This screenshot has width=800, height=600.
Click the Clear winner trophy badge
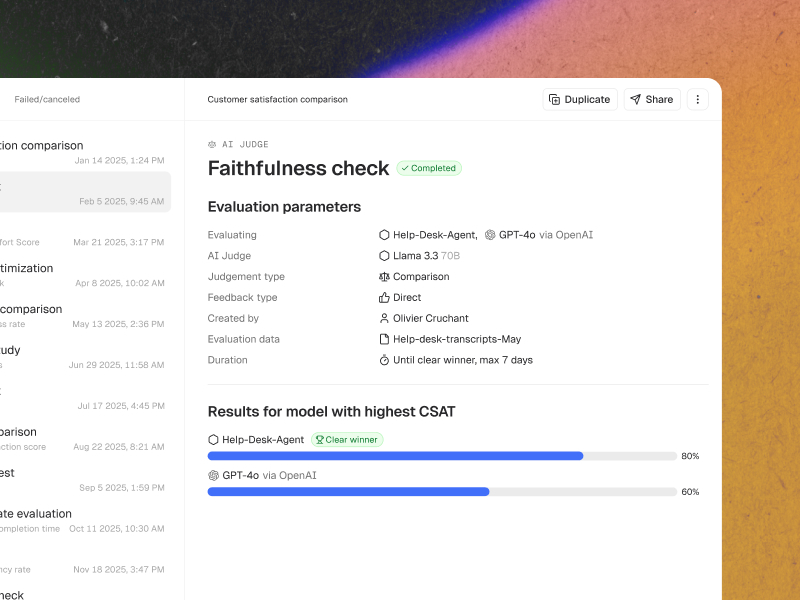[x=347, y=440]
